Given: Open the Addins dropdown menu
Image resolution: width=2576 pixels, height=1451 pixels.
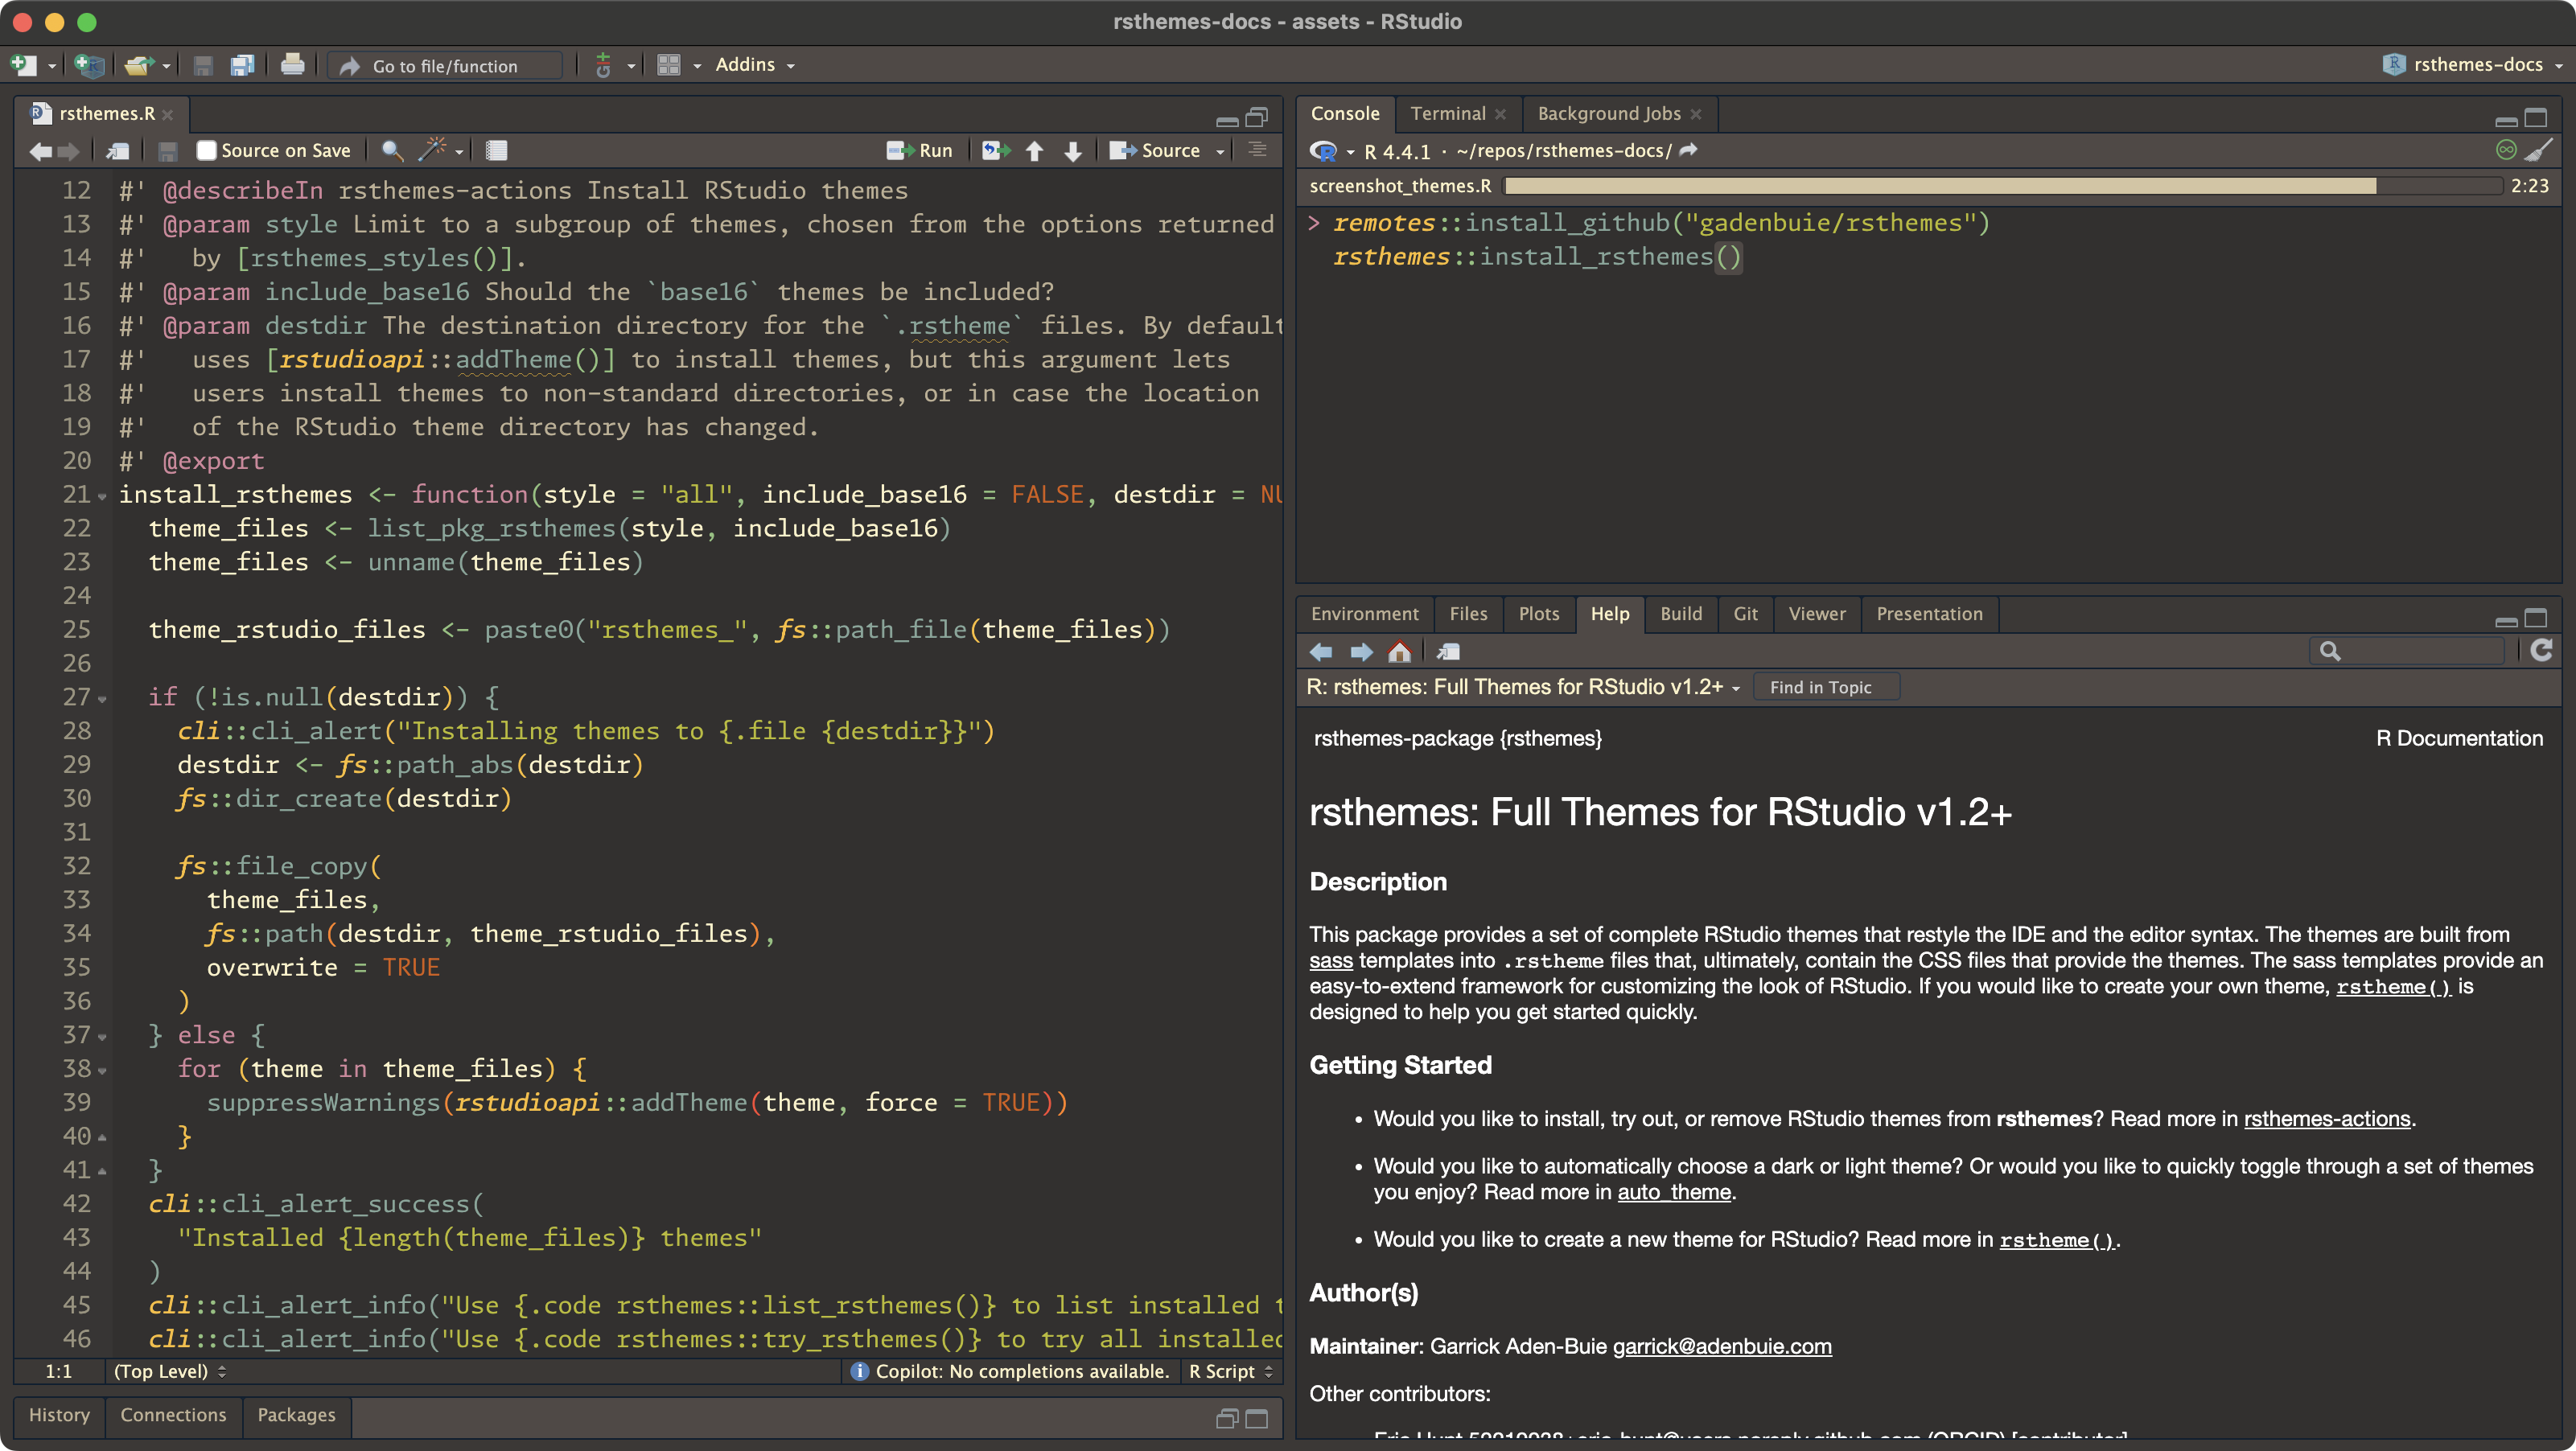Looking at the screenshot, I should point(755,65).
